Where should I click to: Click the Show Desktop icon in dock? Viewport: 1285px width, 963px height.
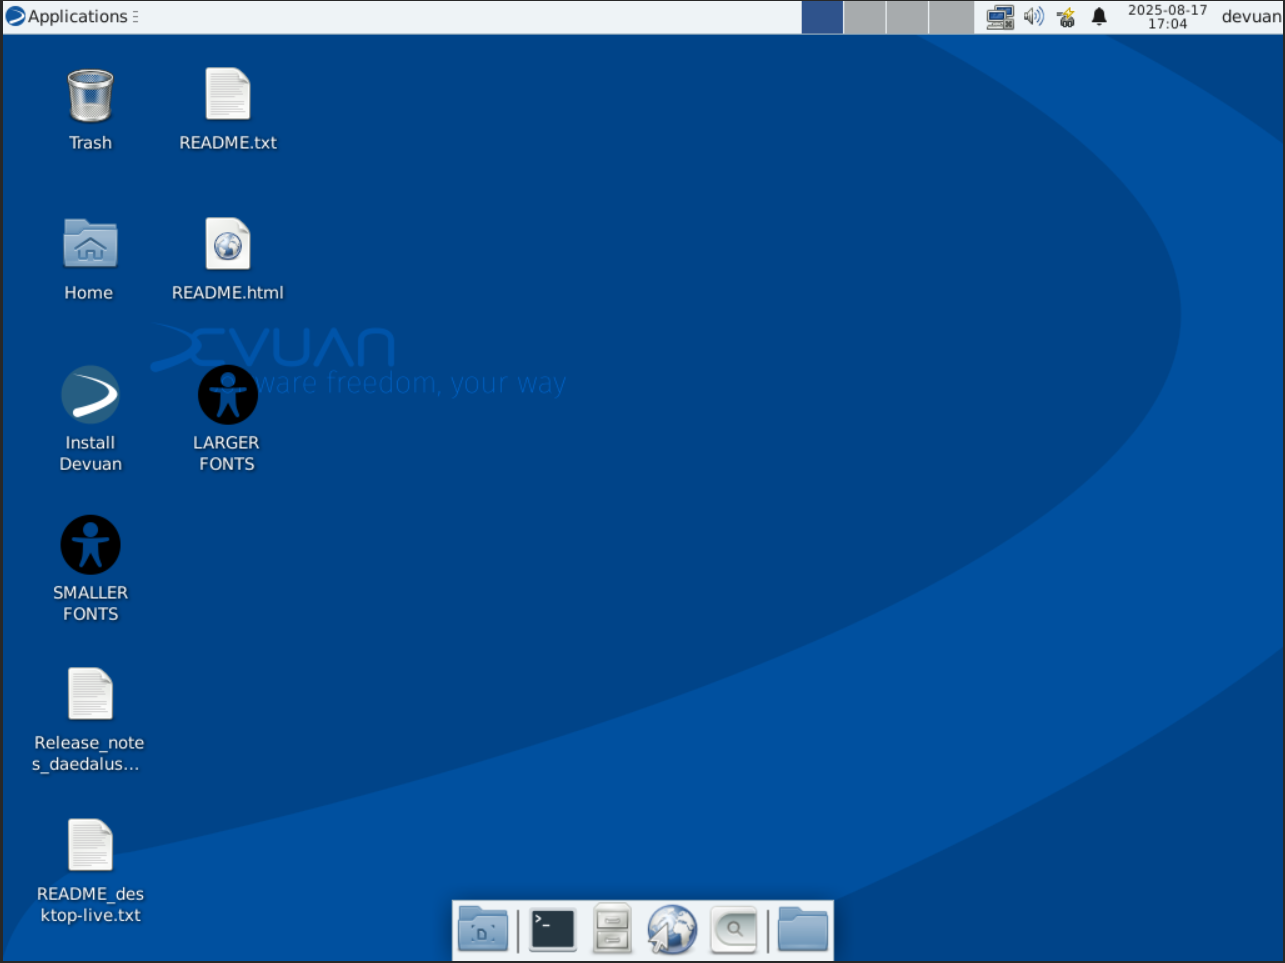pyautogui.click(x=483, y=930)
